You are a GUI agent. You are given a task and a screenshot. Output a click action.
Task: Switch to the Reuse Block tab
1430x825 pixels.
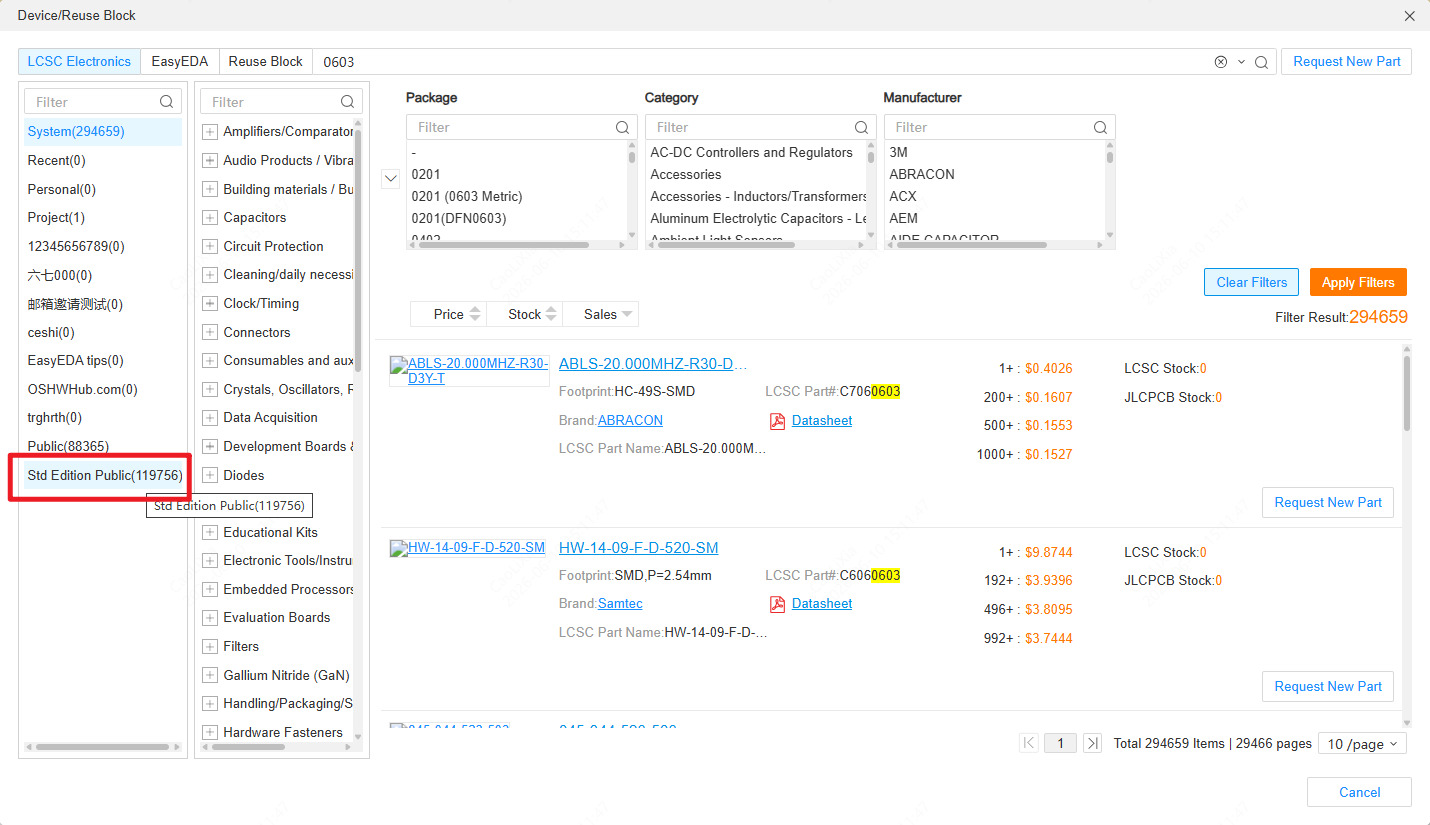(x=266, y=62)
